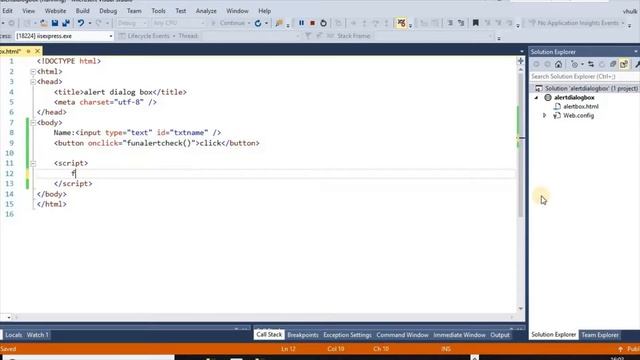Click the indent lines toolbar icon
Viewport: 640px width, 360px height.
coord(450,23)
